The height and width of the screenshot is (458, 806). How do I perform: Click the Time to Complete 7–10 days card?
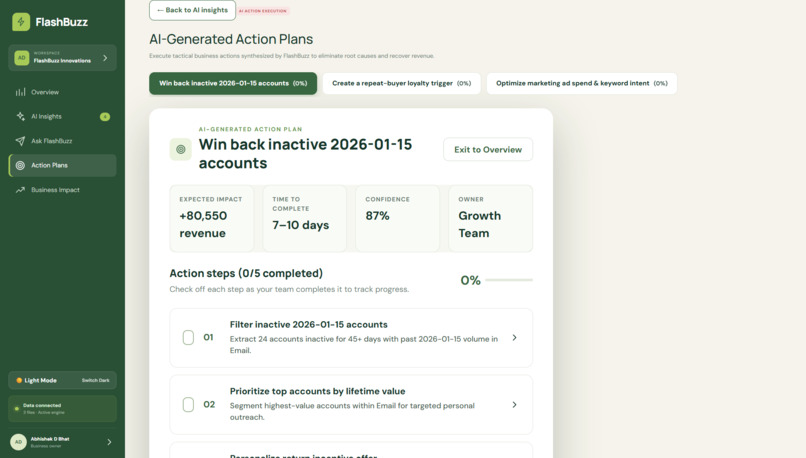pos(305,218)
